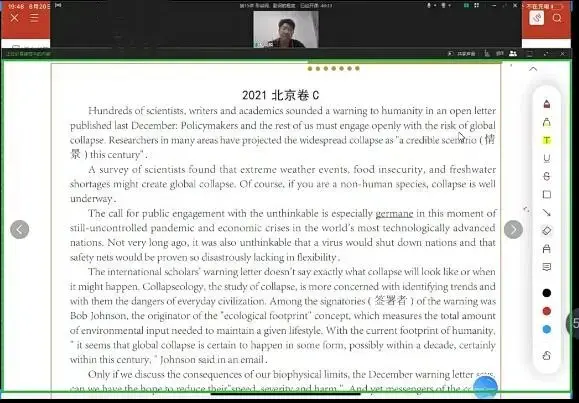Collapse the annotation toolbar with up chevron

pyautogui.click(x=533, y=69)
